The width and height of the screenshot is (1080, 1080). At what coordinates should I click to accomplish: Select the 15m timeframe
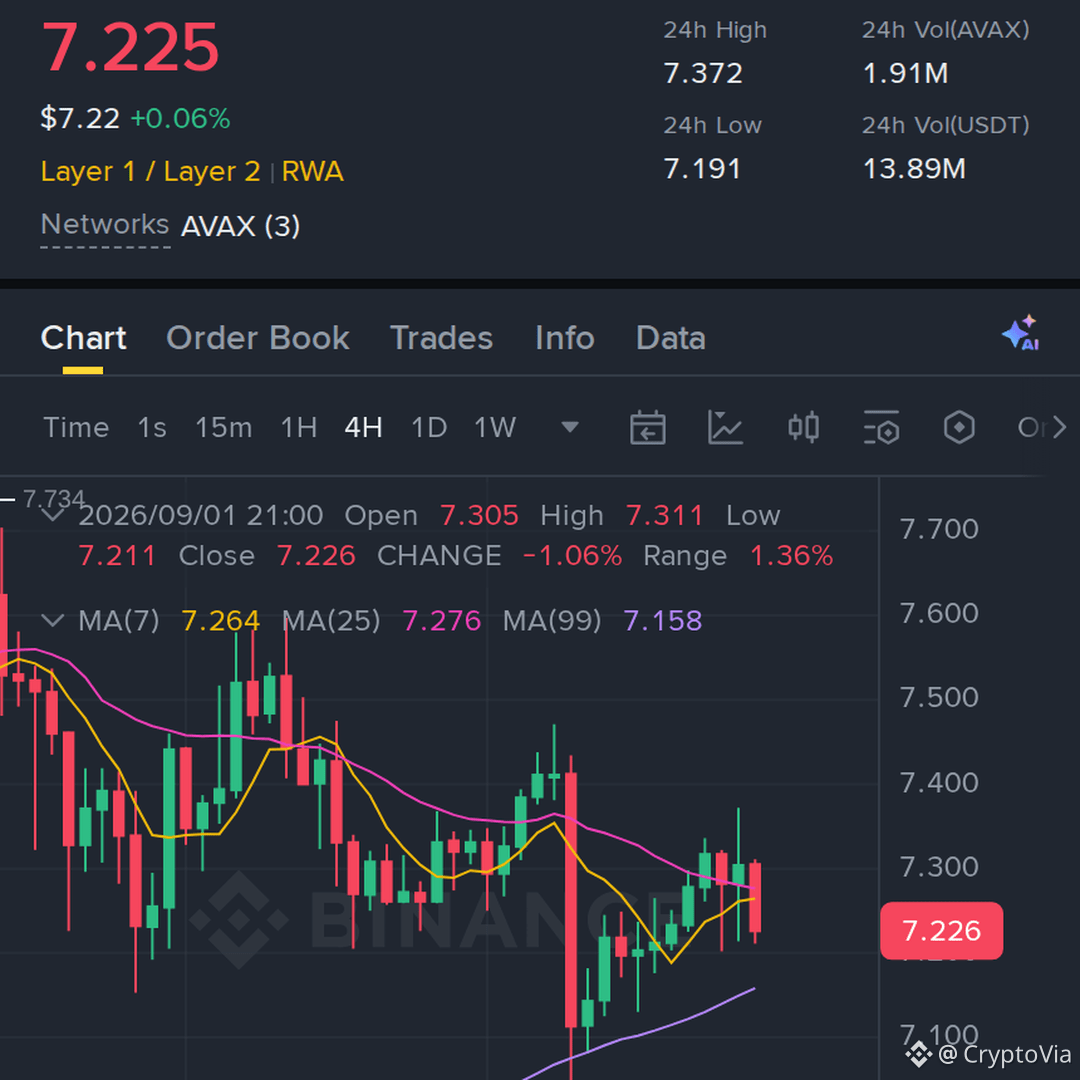tap(223, 428)
